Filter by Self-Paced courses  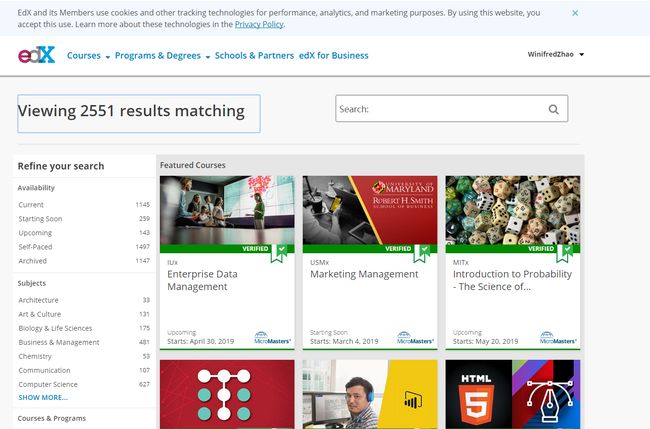[x=84, y=247]
